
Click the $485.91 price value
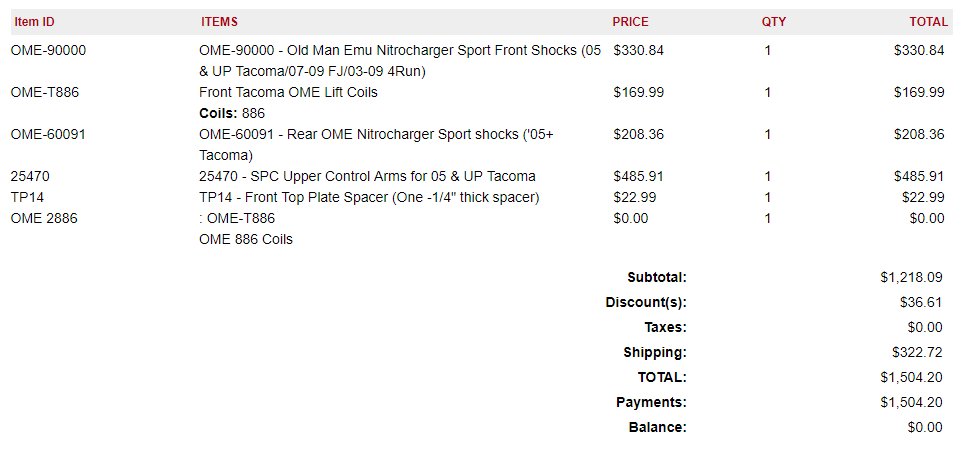click(639, 176)
